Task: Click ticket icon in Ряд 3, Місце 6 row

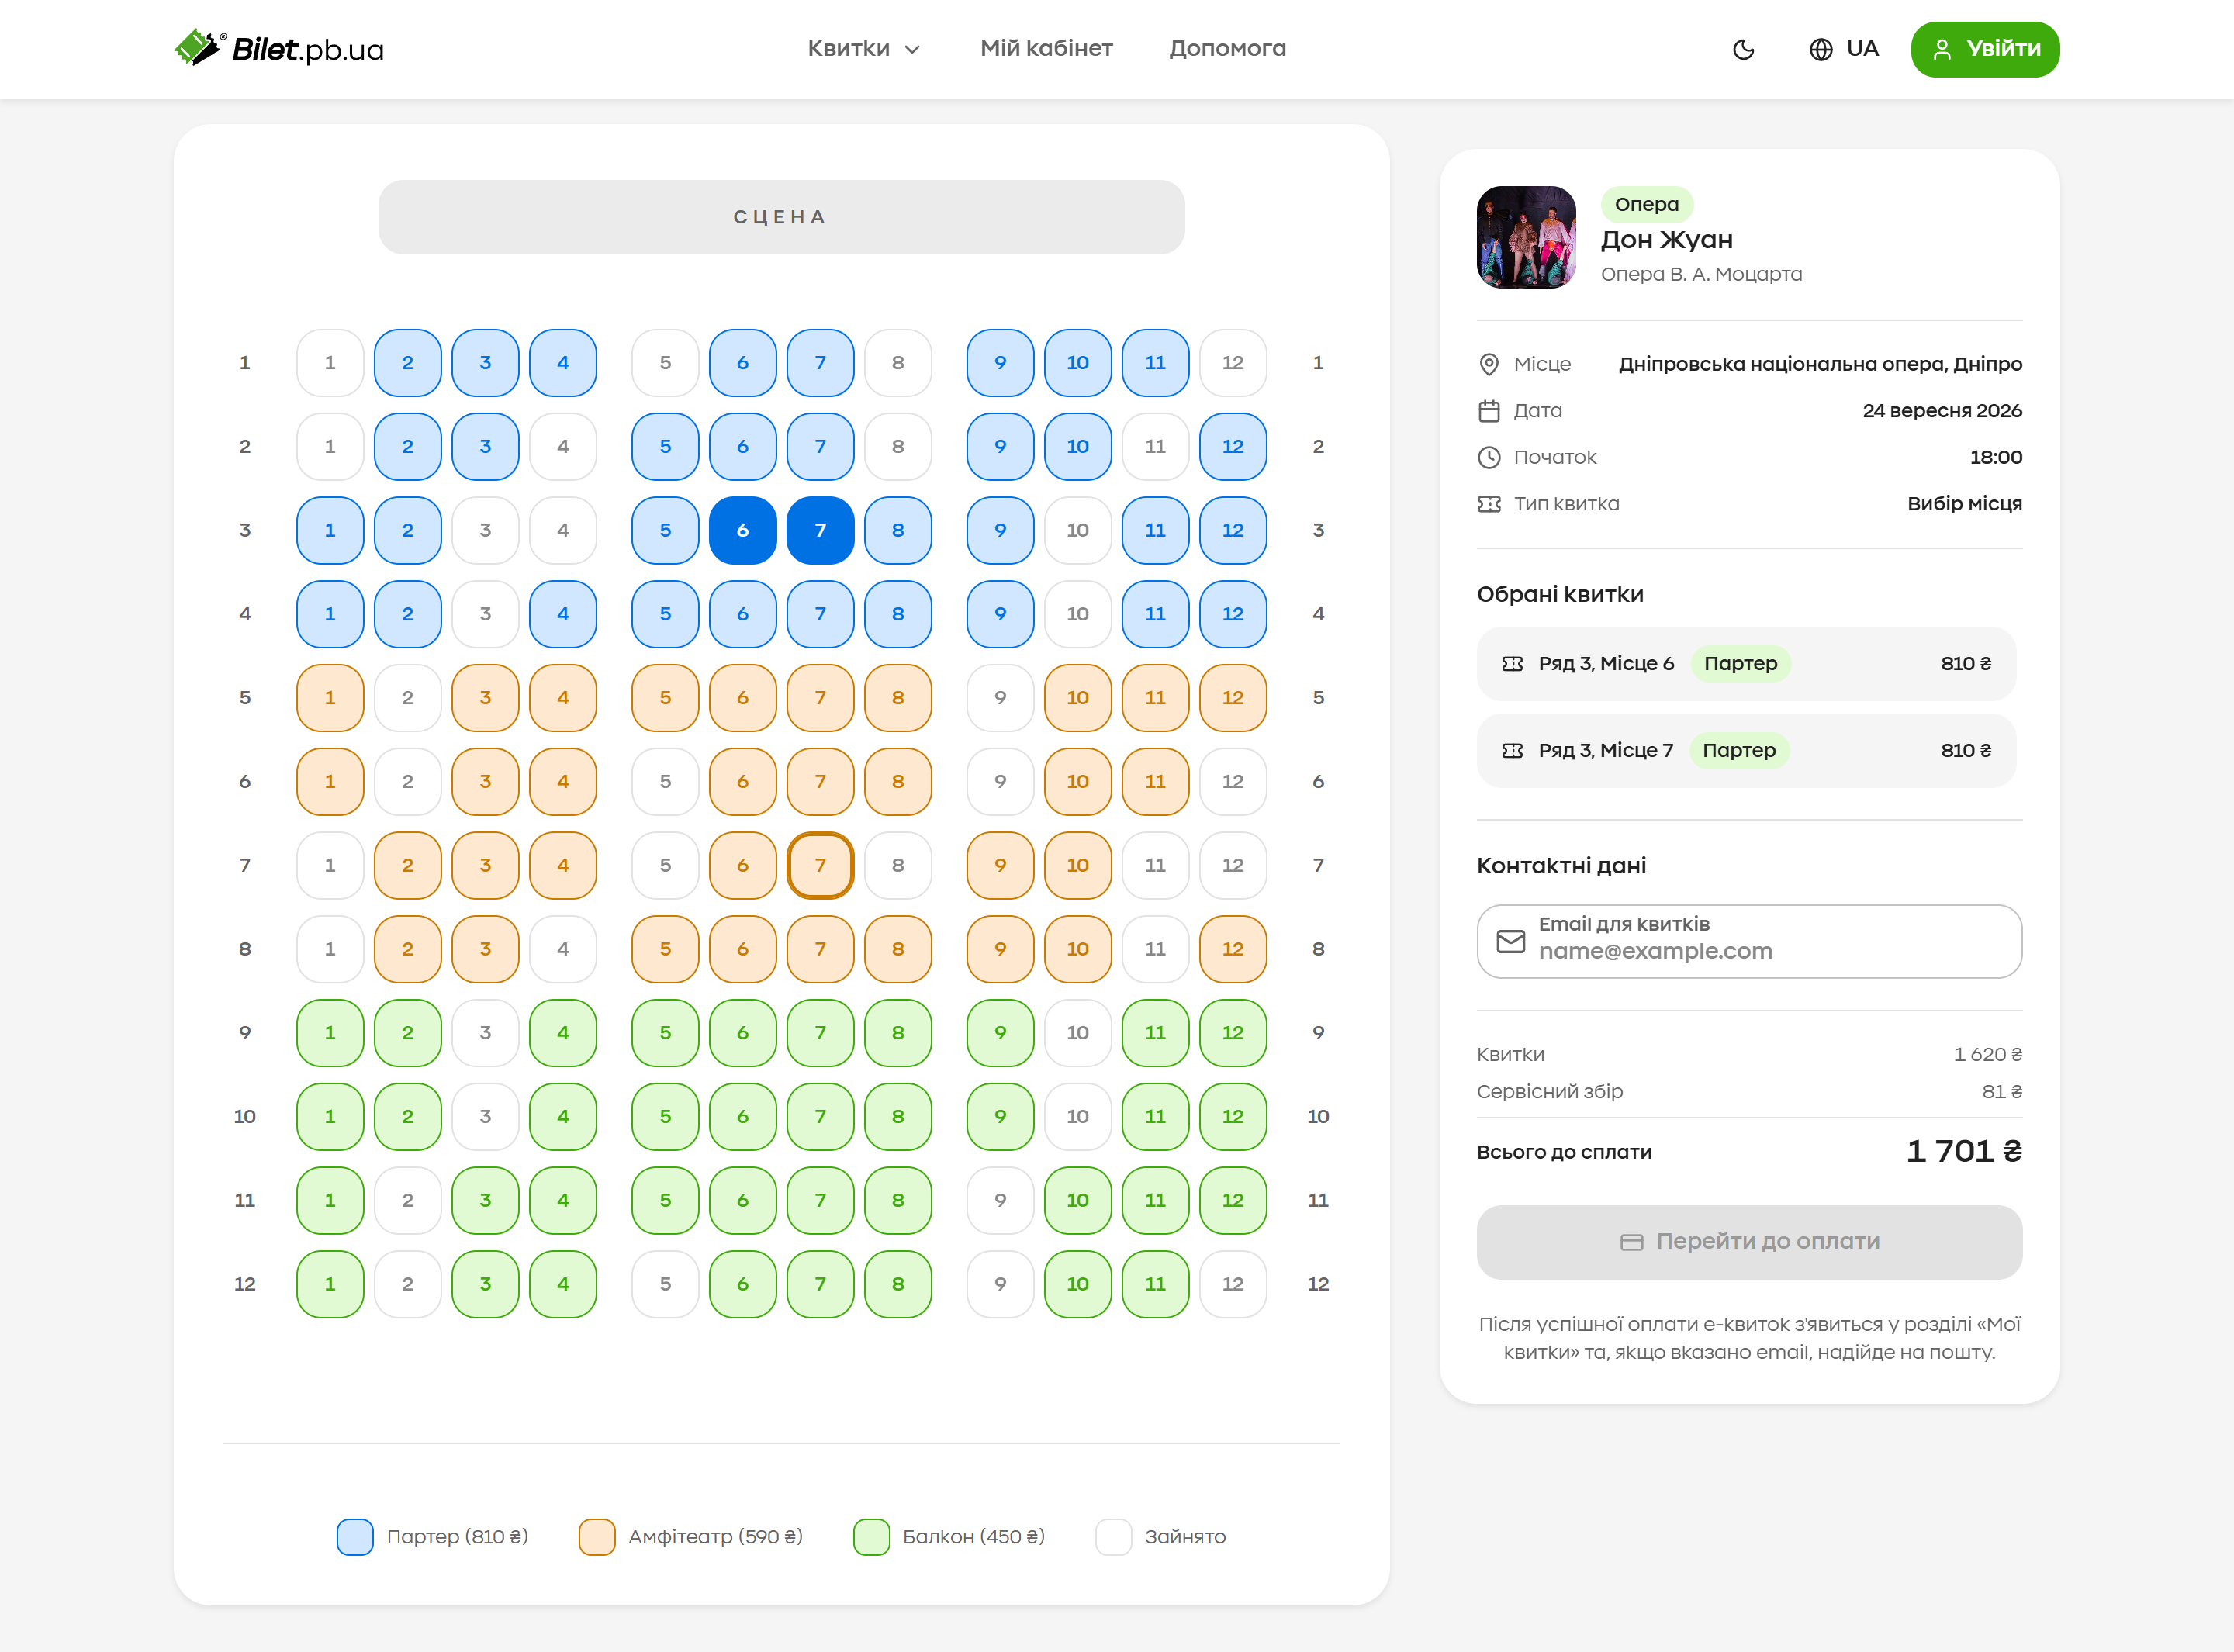Action: click(1513, 664)
